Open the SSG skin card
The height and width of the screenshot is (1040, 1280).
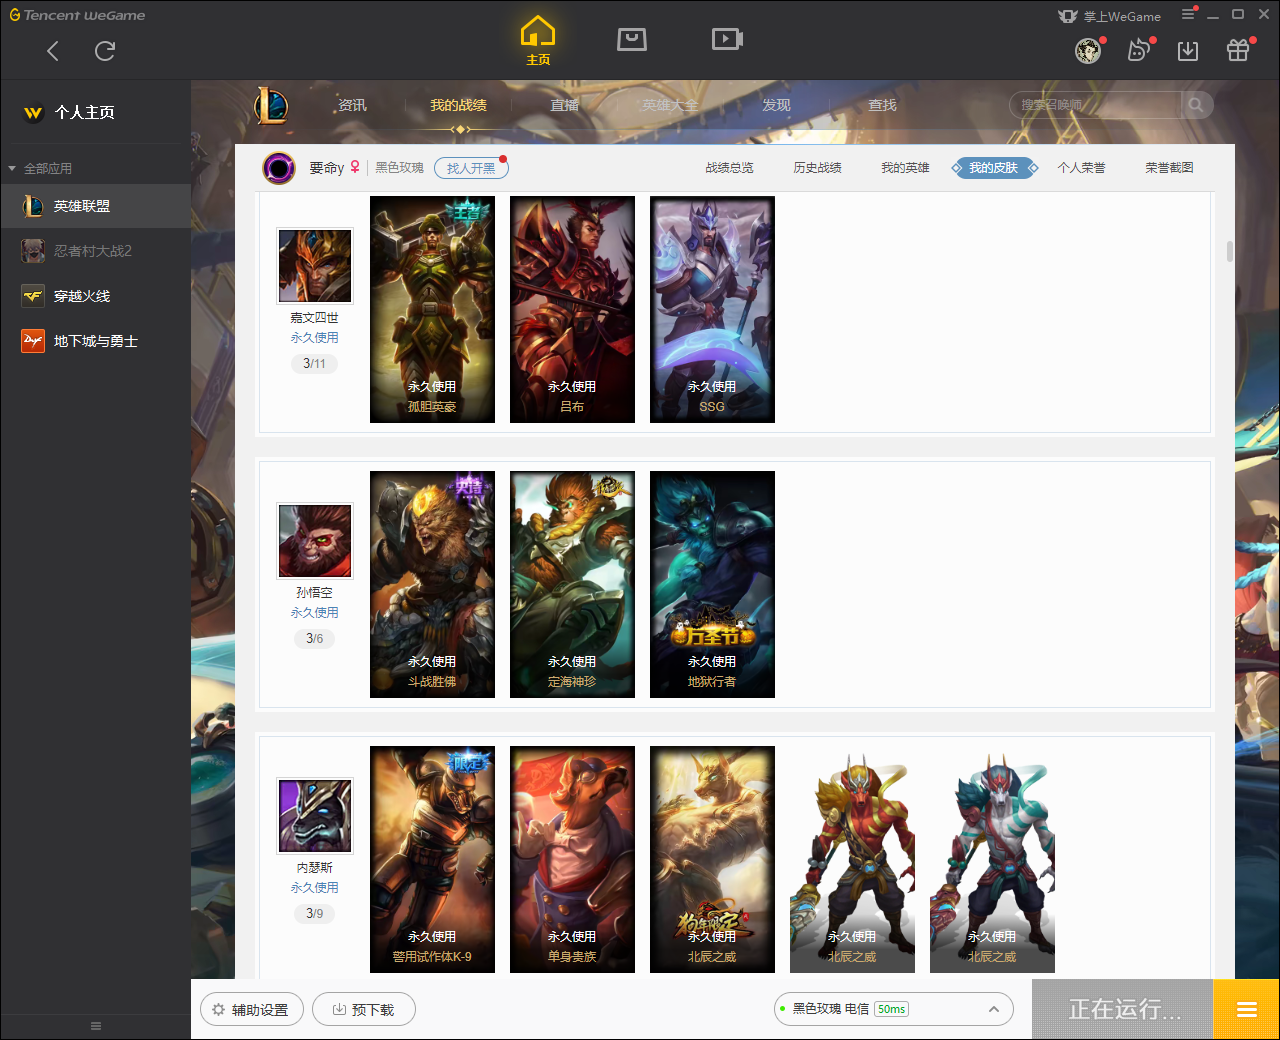pyautogui.click(x=712, y=309)
